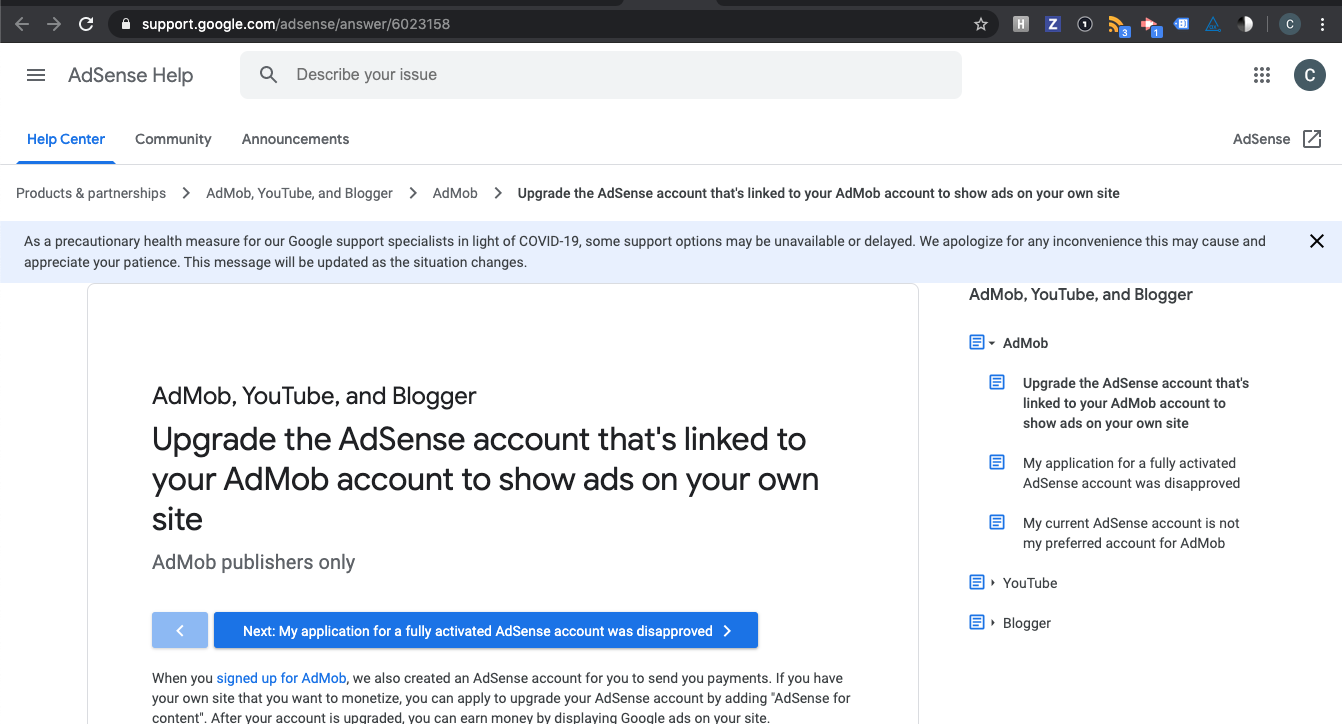Click the Blogger section document icon
1342x724 pixels.
[977, 622]
